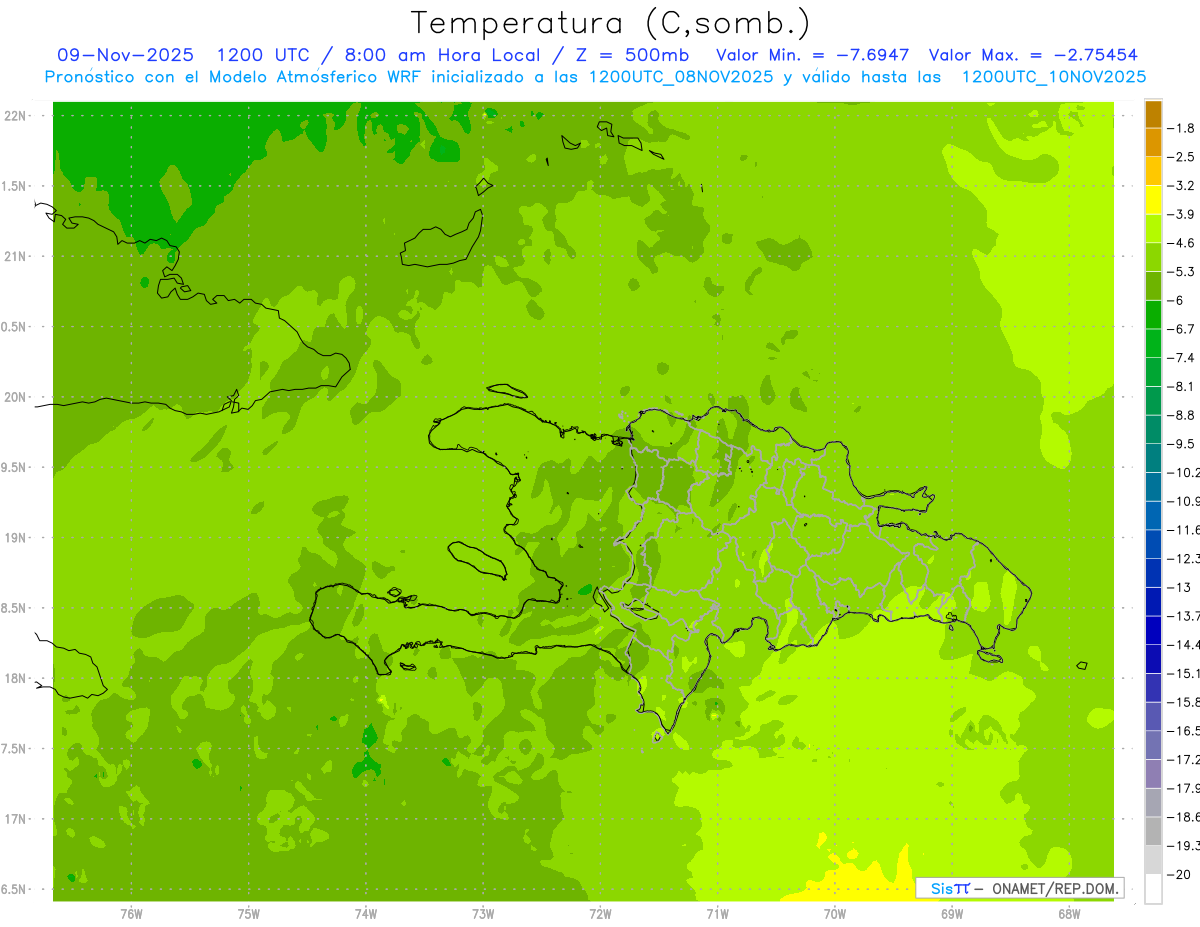Image resolution: width=1200 pixels, height=927 pixels.
Task: Click the 20N latitude label
Action: pyautogui.click(x=15, y=397)
